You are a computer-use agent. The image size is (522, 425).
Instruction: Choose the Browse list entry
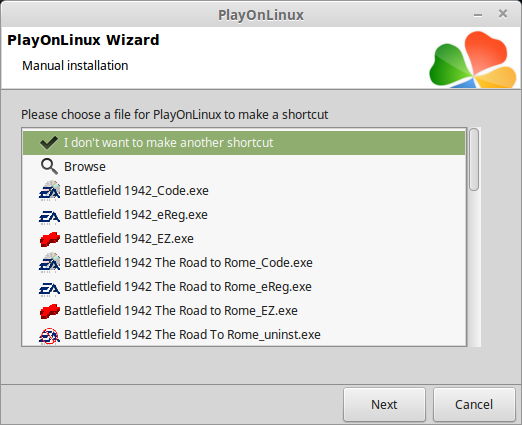(x=244, y=167)
